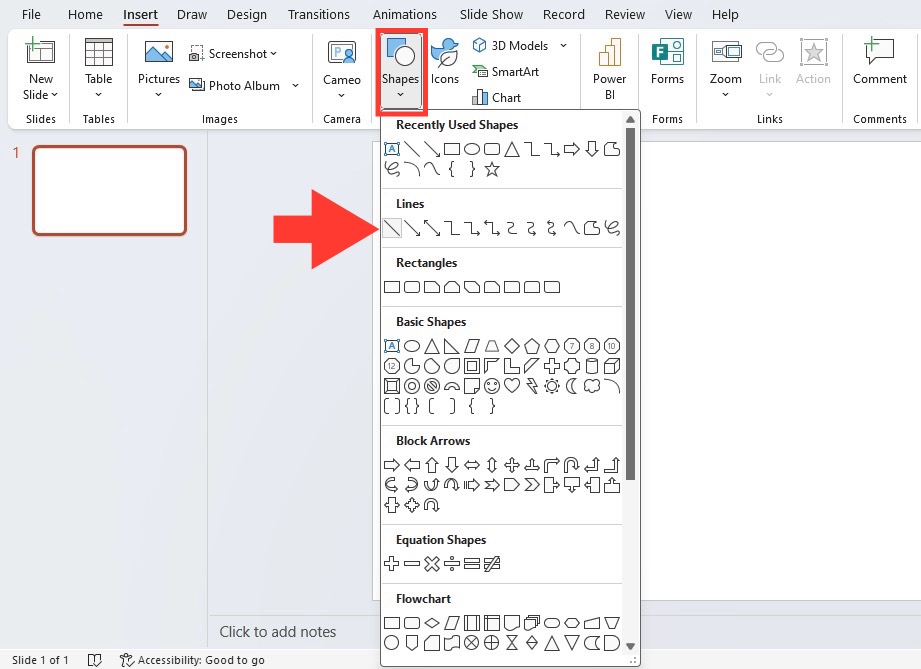Click the Forms button
Screen dimensions: 921x669
667,62
